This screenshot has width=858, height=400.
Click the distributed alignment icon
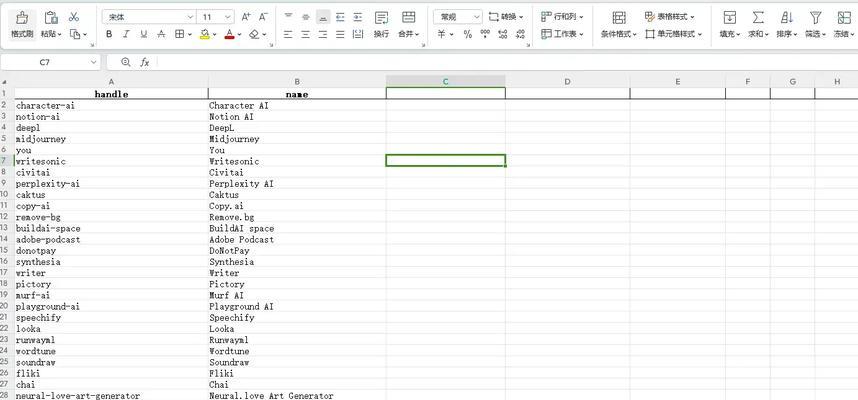[358, 34]
